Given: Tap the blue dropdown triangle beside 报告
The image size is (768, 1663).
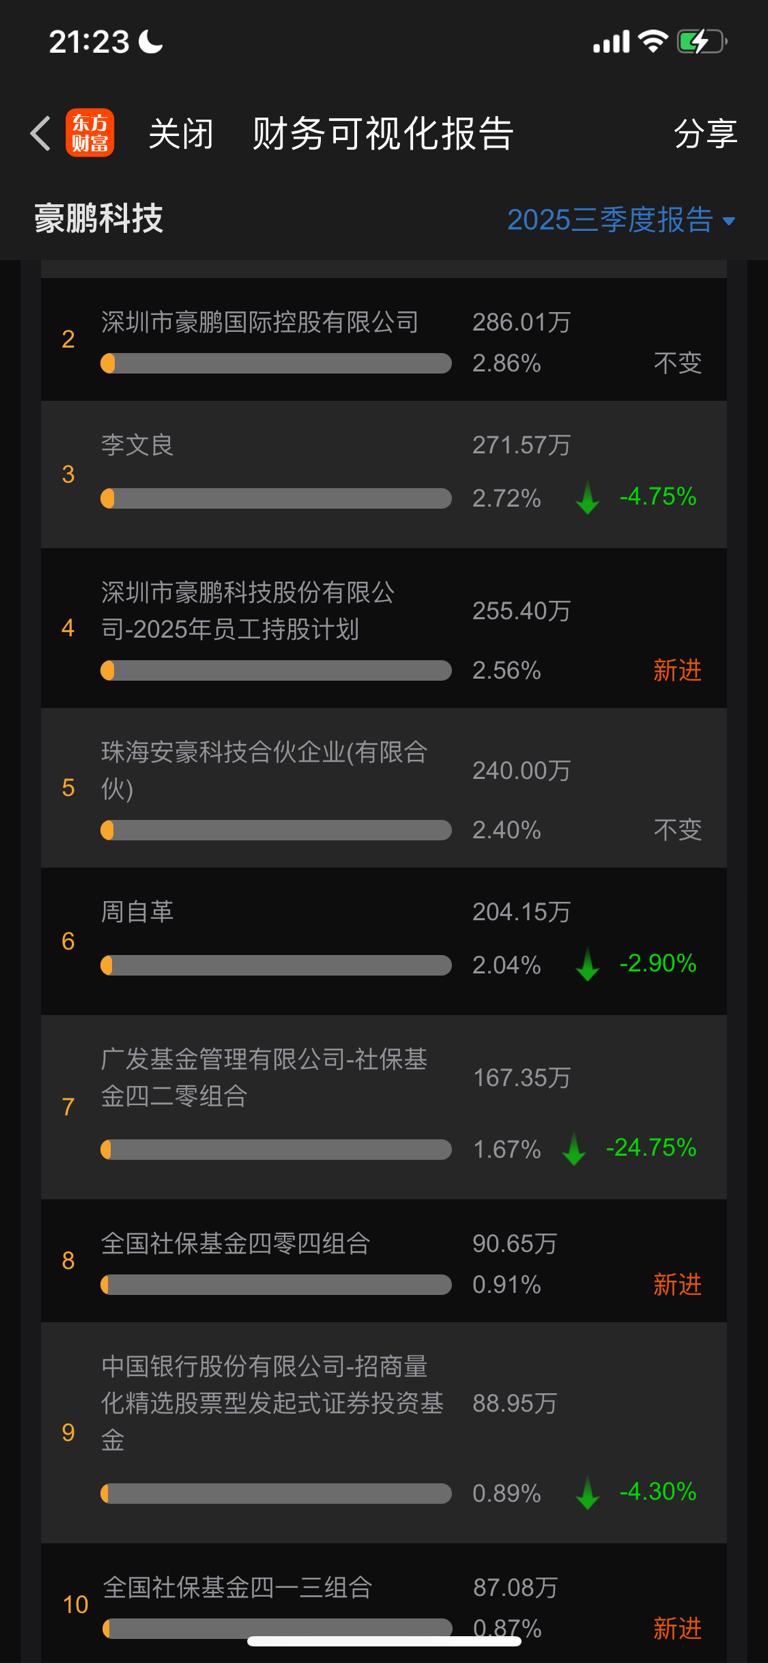Looking at the screenshot, I should click(729, 221).
